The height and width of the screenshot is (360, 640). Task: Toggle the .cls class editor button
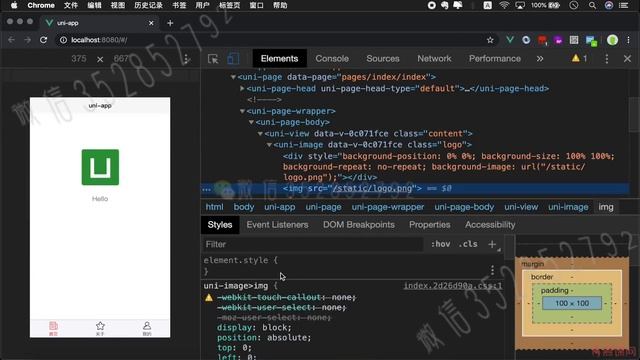pos(468,244)
